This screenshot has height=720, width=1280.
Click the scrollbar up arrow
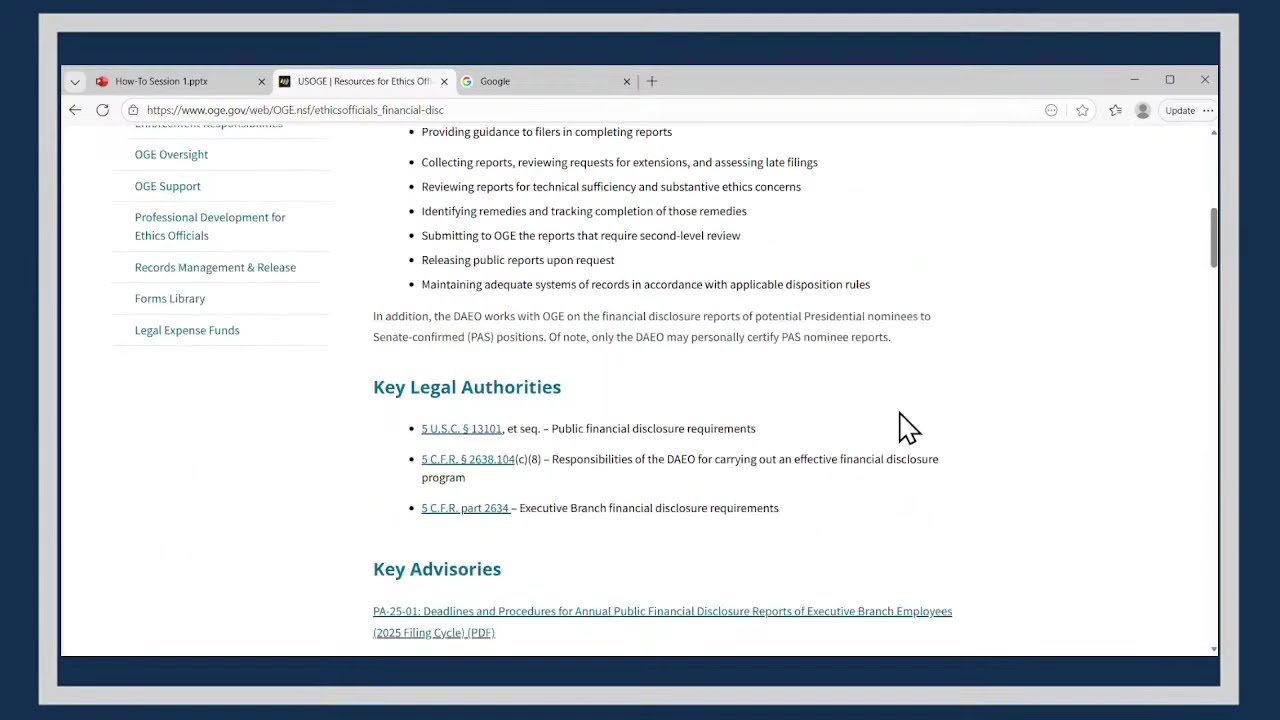click(1214, 132)
